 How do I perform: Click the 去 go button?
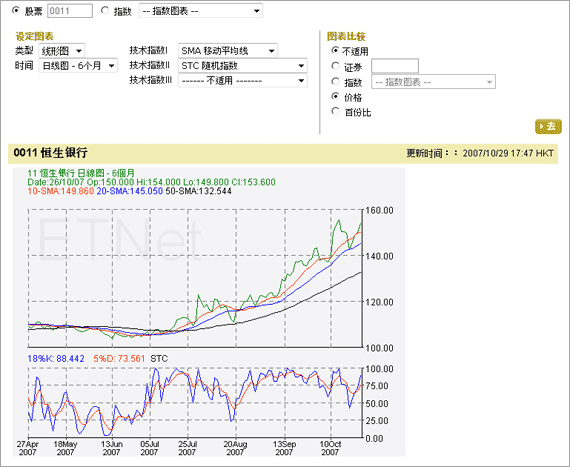click(548, 126)
